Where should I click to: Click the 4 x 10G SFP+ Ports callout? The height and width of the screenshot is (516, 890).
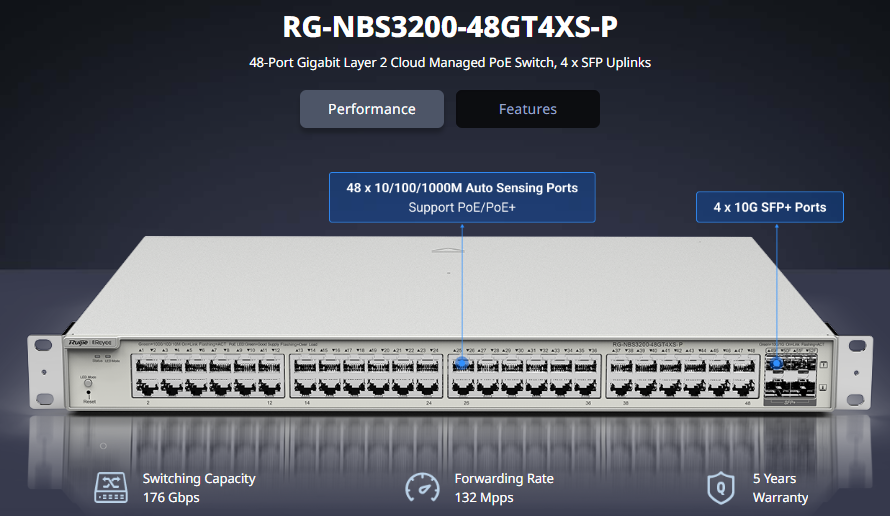[x=770, y=207]
